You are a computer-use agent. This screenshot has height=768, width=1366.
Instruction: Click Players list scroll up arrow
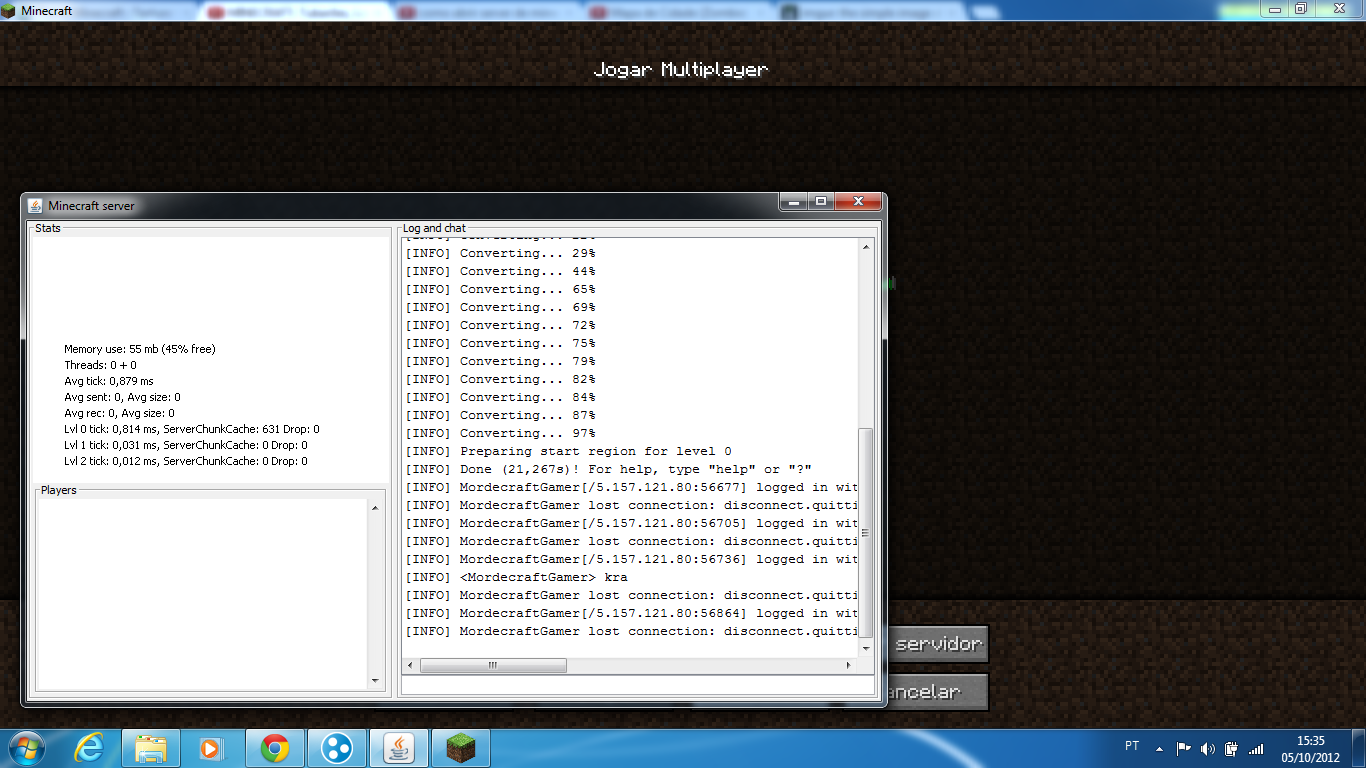coord(375,508)
